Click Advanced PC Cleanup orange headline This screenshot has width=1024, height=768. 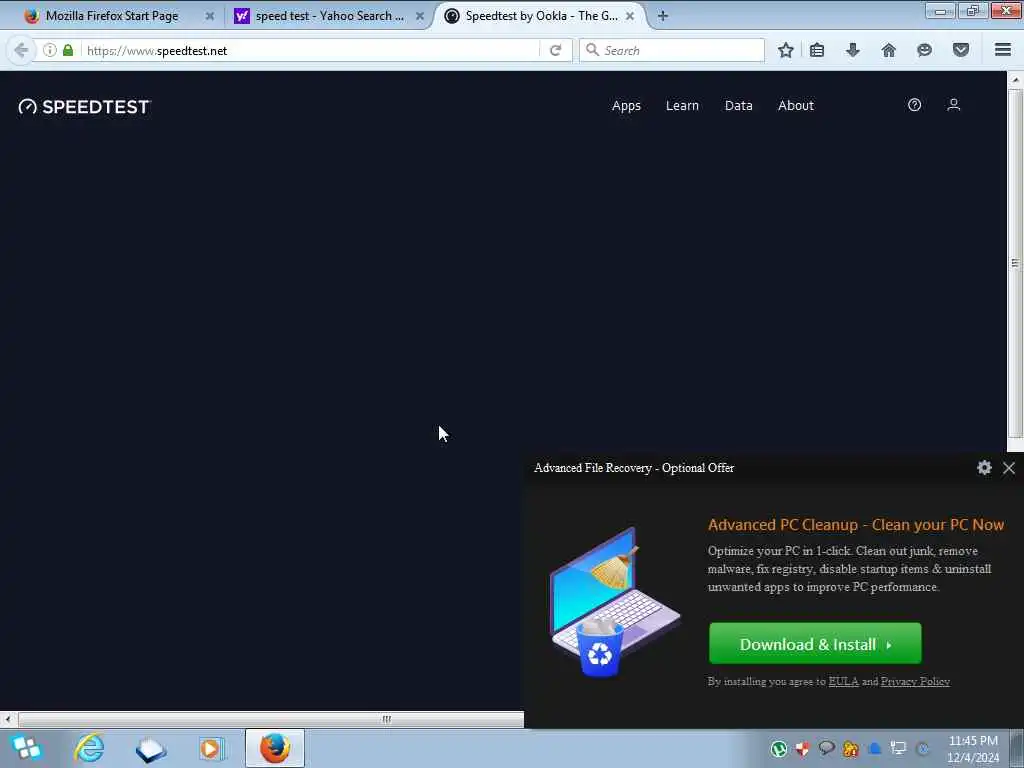[x=856, y=525]
